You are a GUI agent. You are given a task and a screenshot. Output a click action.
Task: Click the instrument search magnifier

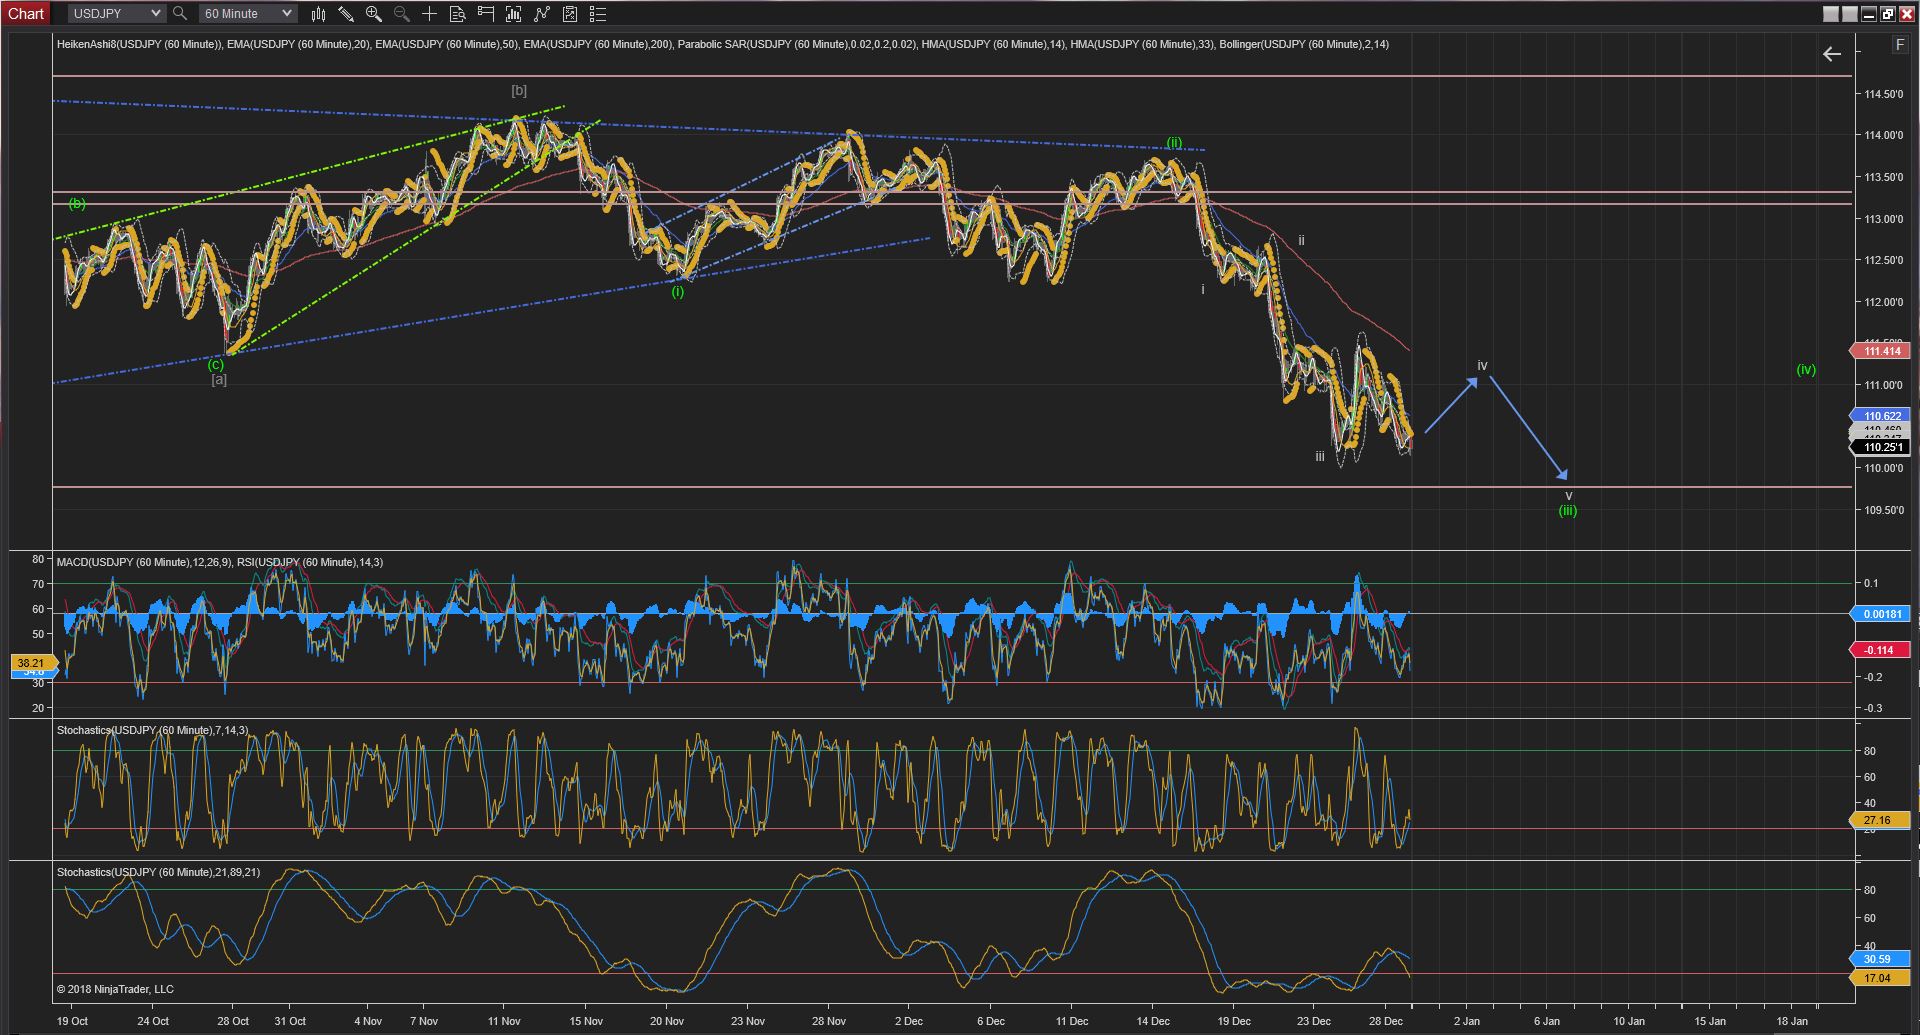180,14
